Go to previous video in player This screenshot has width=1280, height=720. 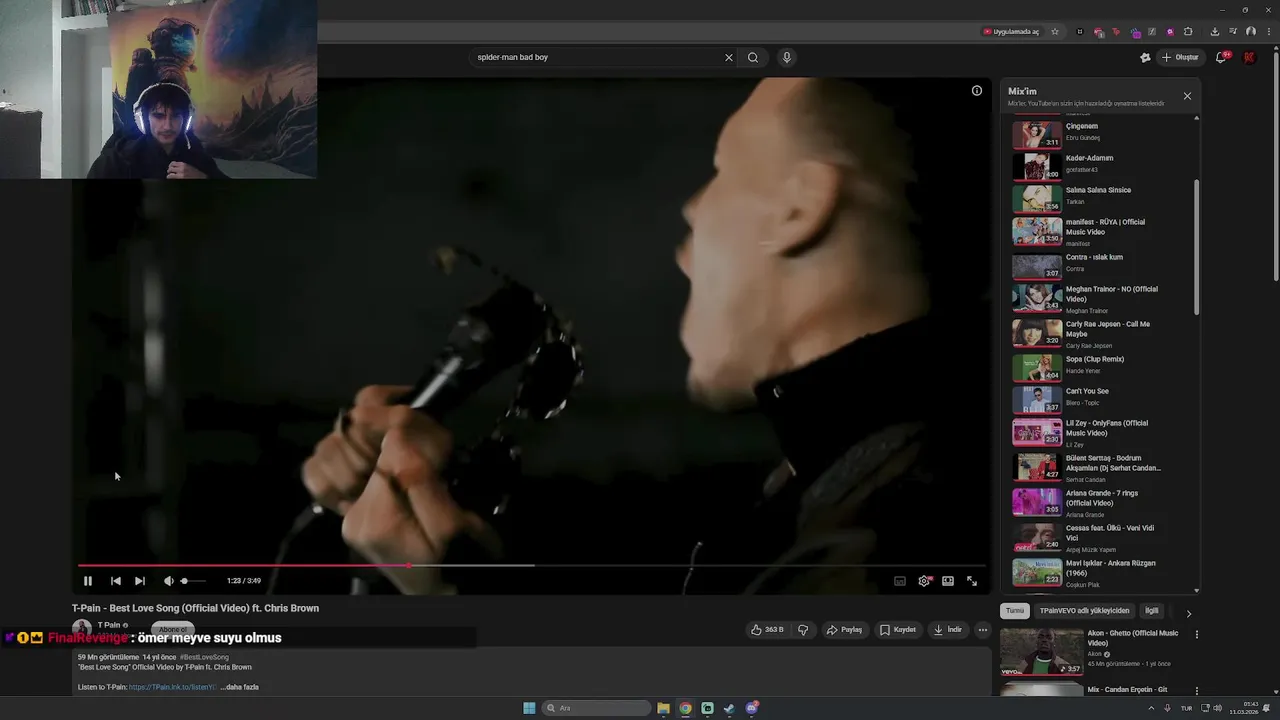pyautogui.click(x=116, y=581)
